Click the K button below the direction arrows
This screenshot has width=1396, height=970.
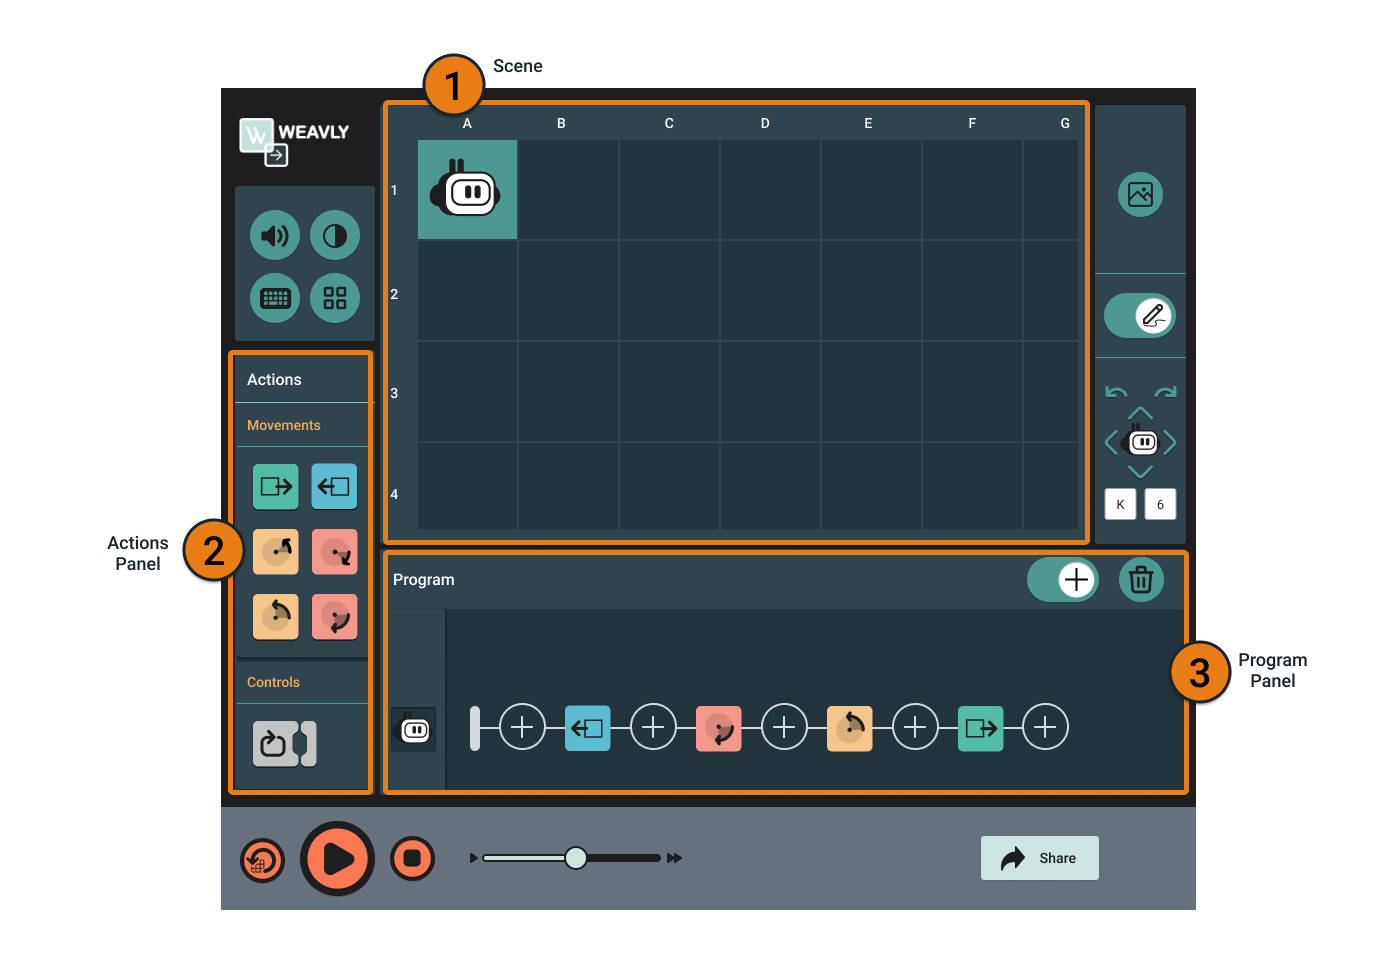(x=1120, y=504)
